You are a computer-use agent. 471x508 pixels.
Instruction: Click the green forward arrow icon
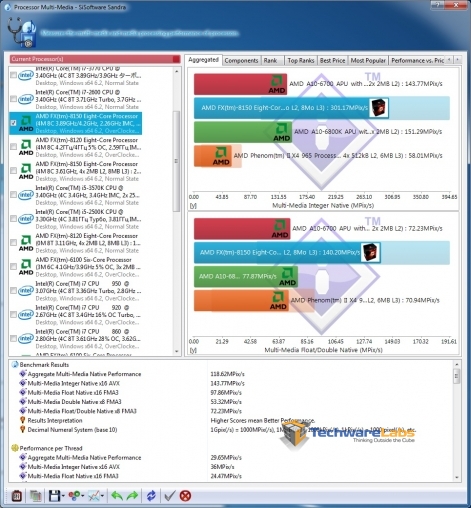[x=132, y=496]
